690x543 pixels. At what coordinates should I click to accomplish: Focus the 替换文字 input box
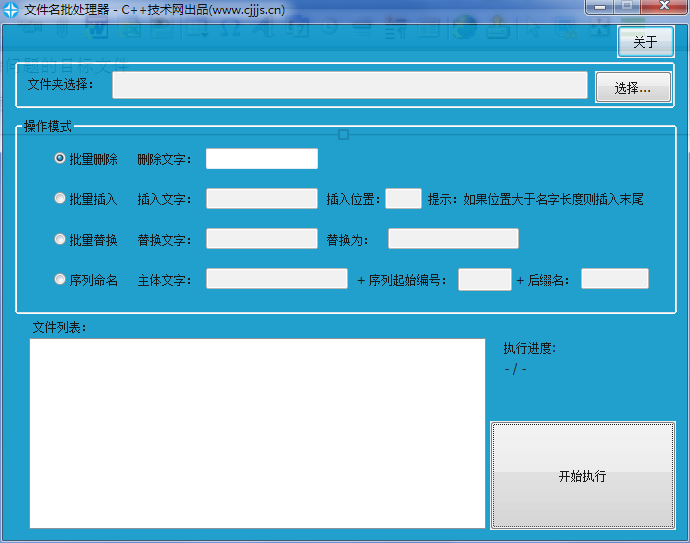coord(262,238)
